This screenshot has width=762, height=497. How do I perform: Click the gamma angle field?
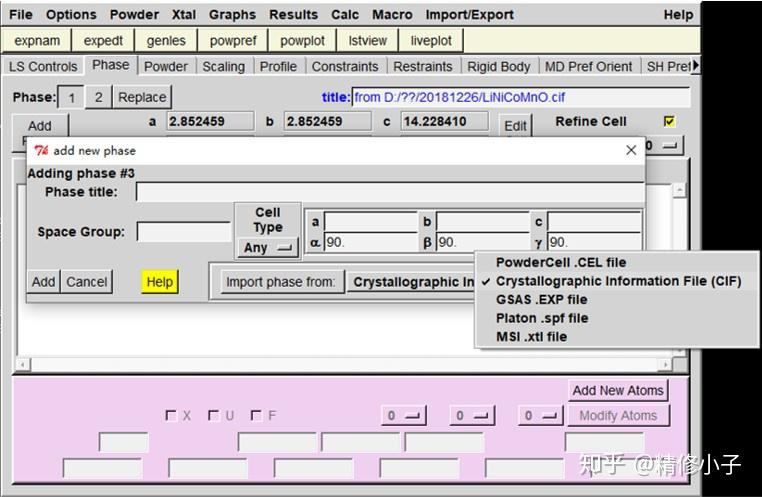(x=594, y=242)
